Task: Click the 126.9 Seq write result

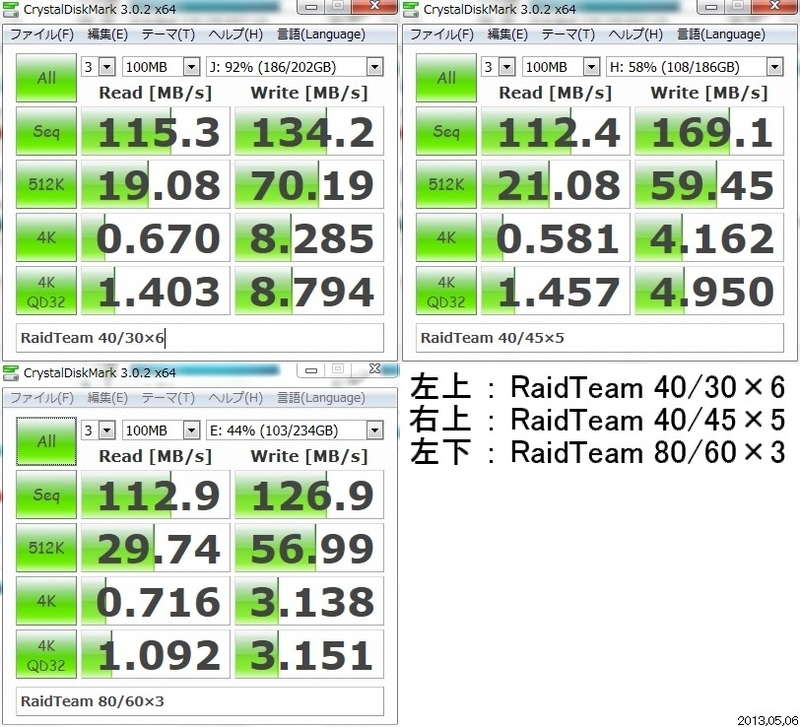Action: click(309, 494)
